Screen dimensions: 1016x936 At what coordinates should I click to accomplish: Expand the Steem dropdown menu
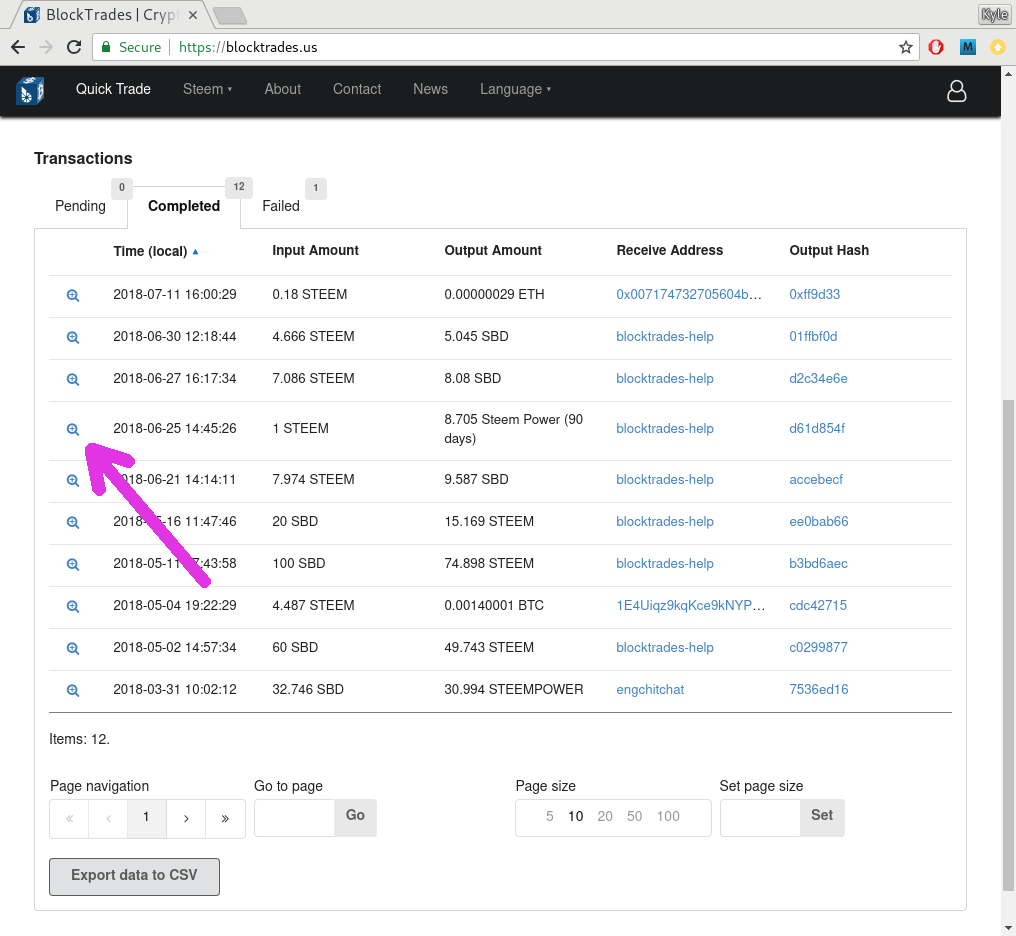[x=207, y=89]
